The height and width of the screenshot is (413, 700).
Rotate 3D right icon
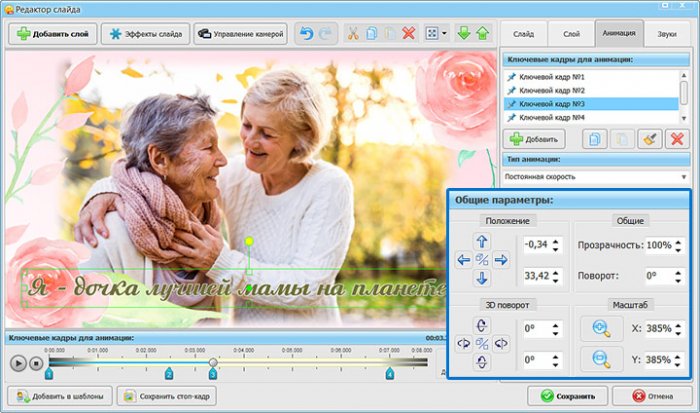[500, 344]
